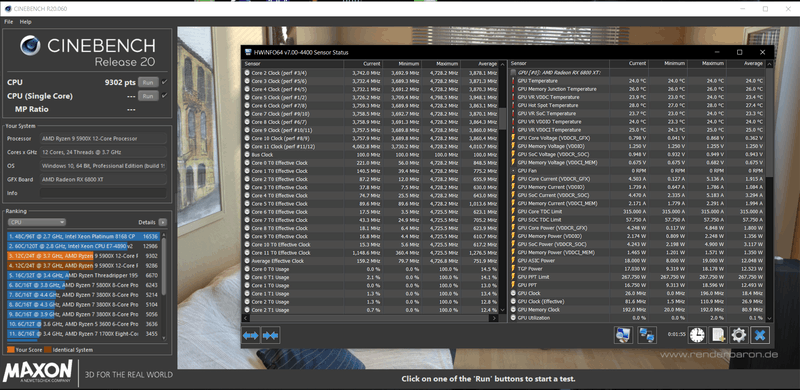Reset the HWiNFO clock timer icon
The width and height of the screenshot is (800, 390).
(697, 335)
